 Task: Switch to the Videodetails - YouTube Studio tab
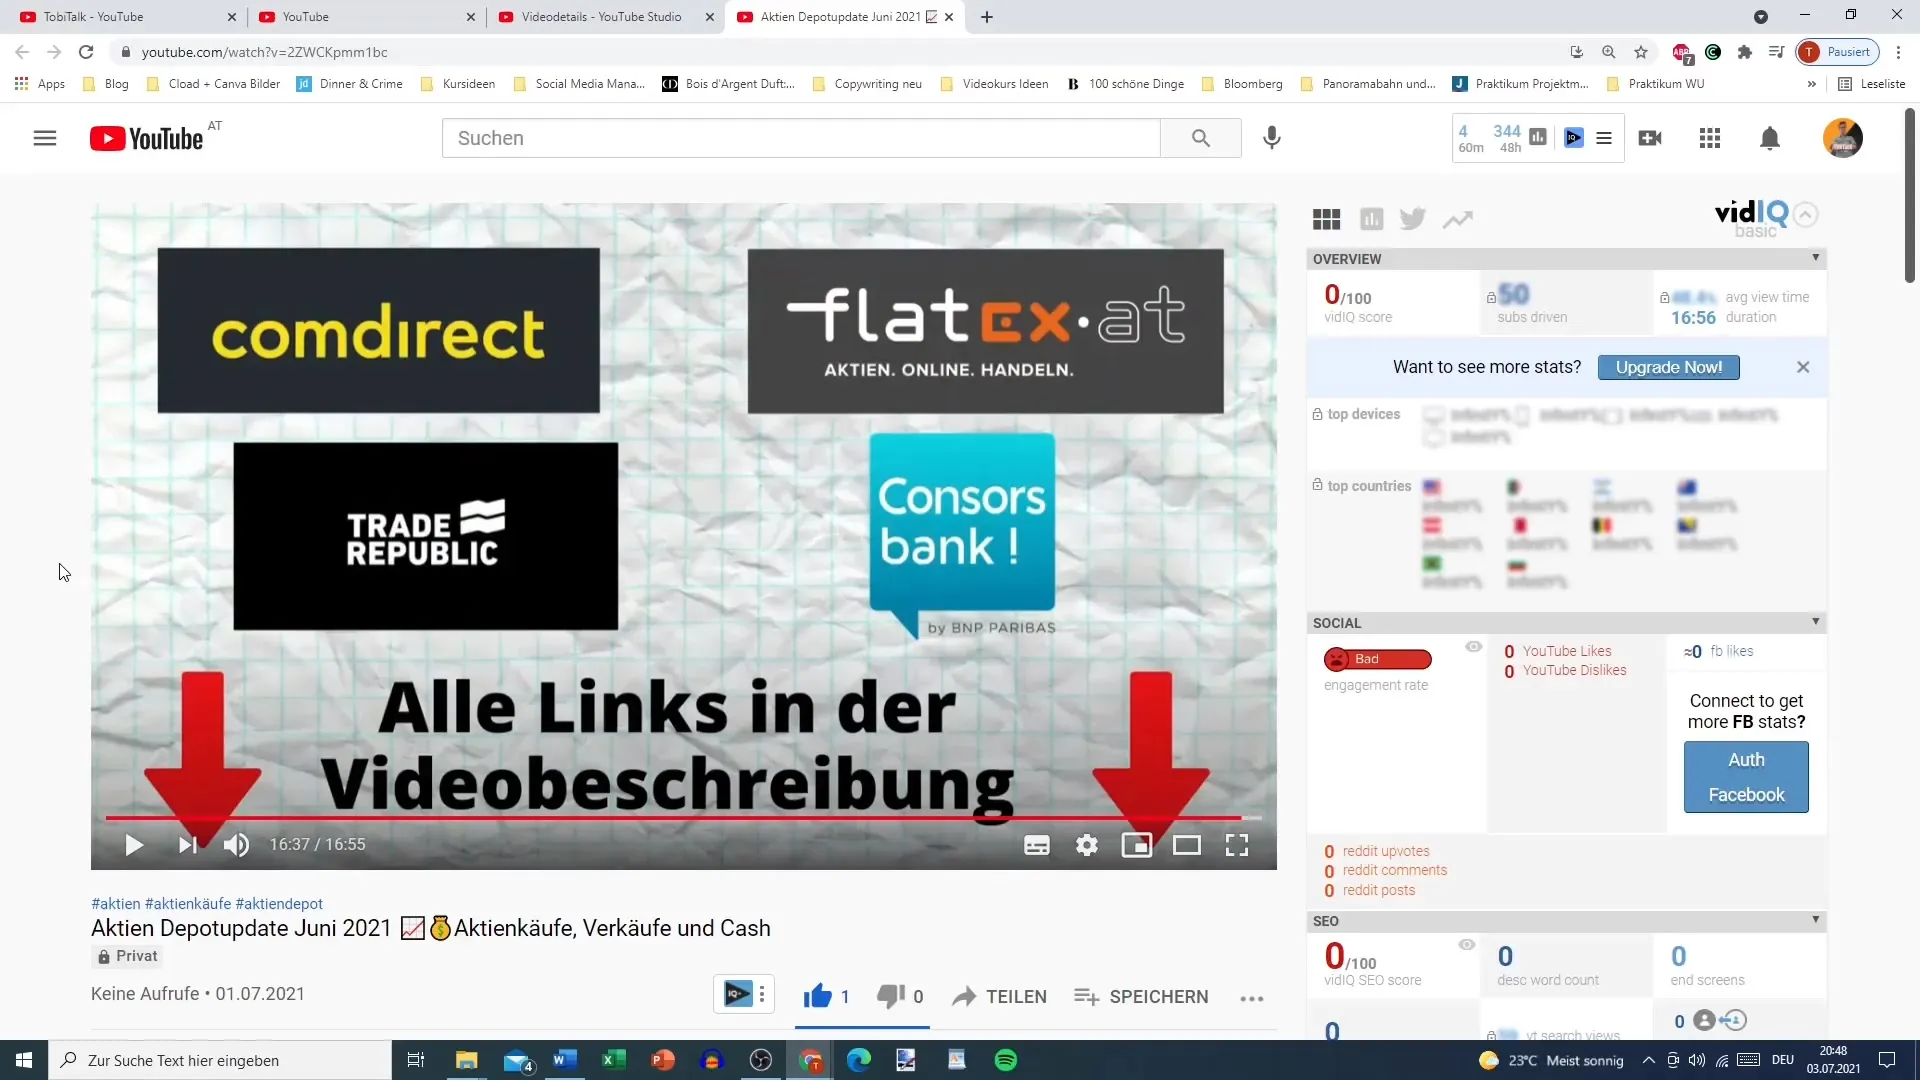pos(605,17)
